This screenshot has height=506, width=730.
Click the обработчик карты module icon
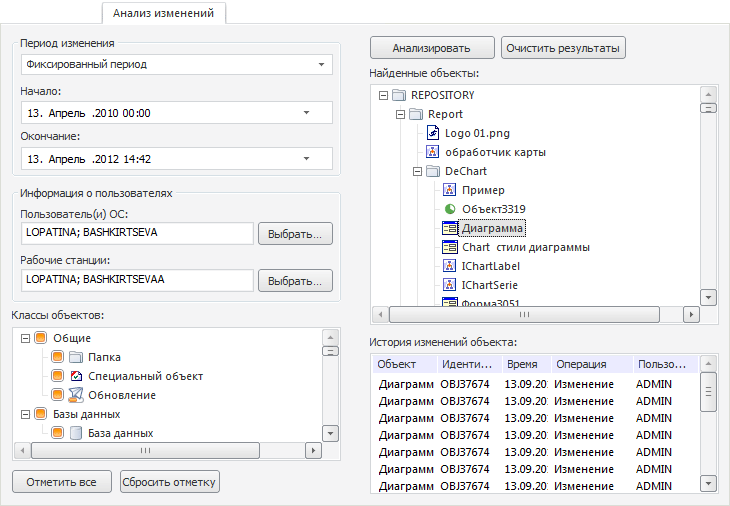coord(432,152)
